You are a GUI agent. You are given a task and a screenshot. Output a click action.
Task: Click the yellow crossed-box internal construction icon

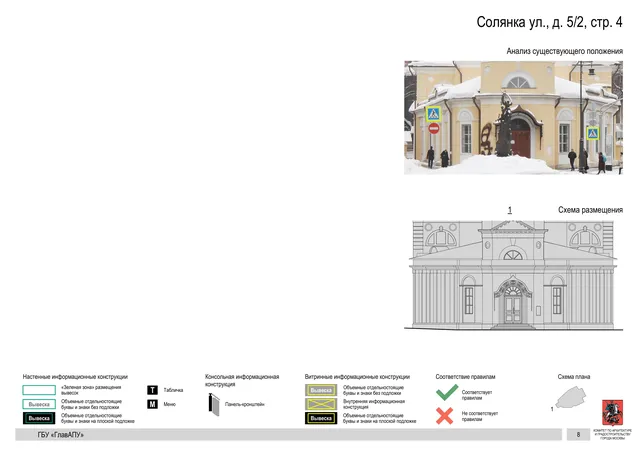point(321,404)
